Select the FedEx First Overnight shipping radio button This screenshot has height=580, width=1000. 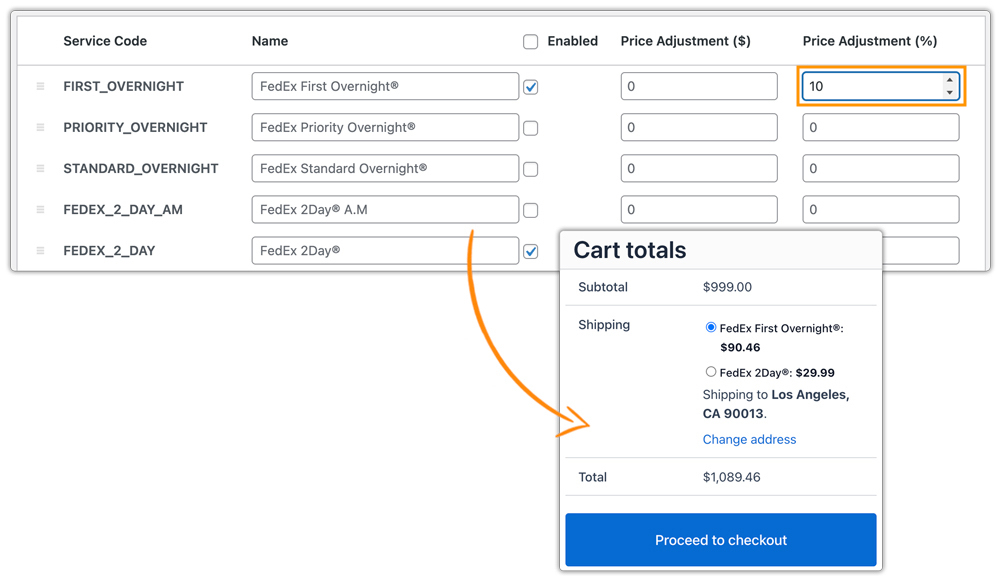711,326
